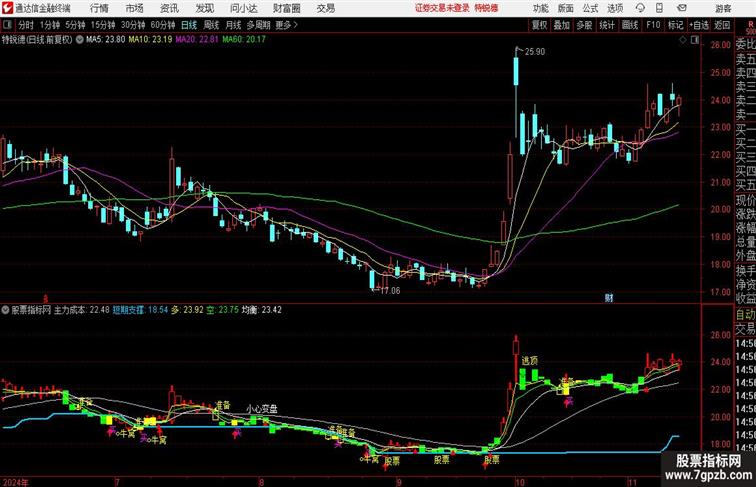Screen dimensions: 756x487
Task: Open 多周期 multi-period view
Action: 258,25
